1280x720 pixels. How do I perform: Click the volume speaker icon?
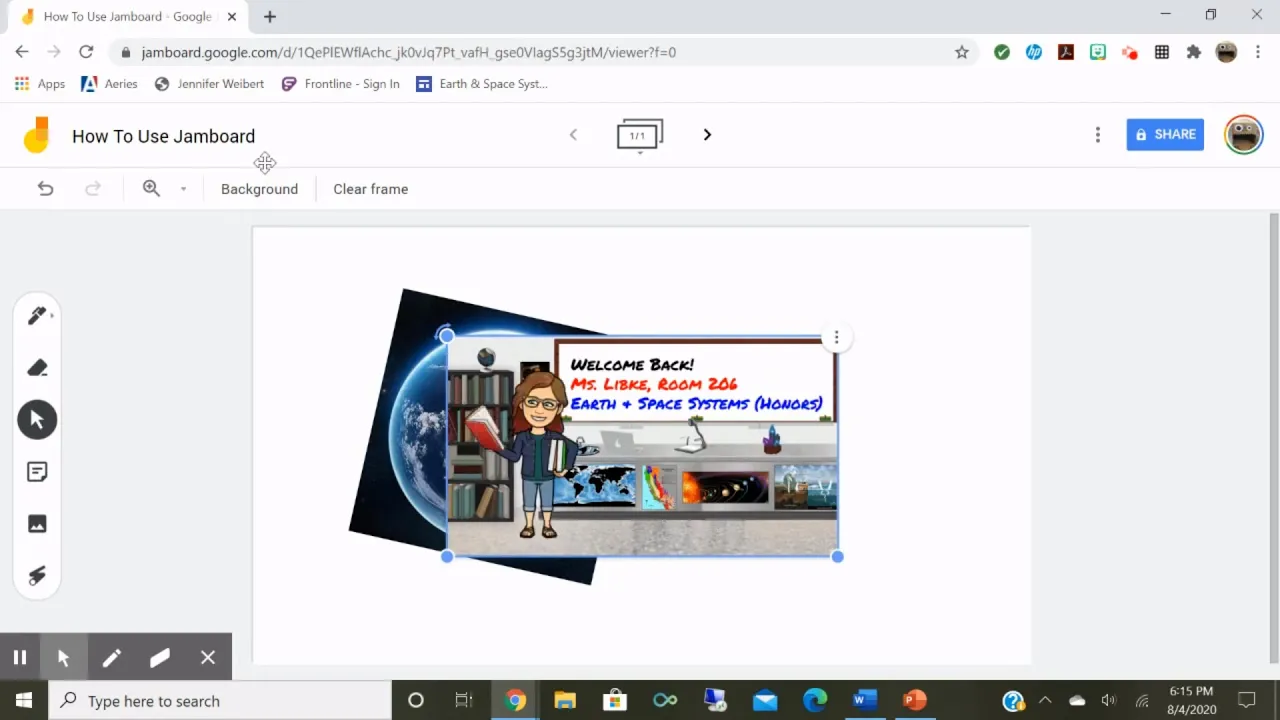click(x=1108, y=700)
